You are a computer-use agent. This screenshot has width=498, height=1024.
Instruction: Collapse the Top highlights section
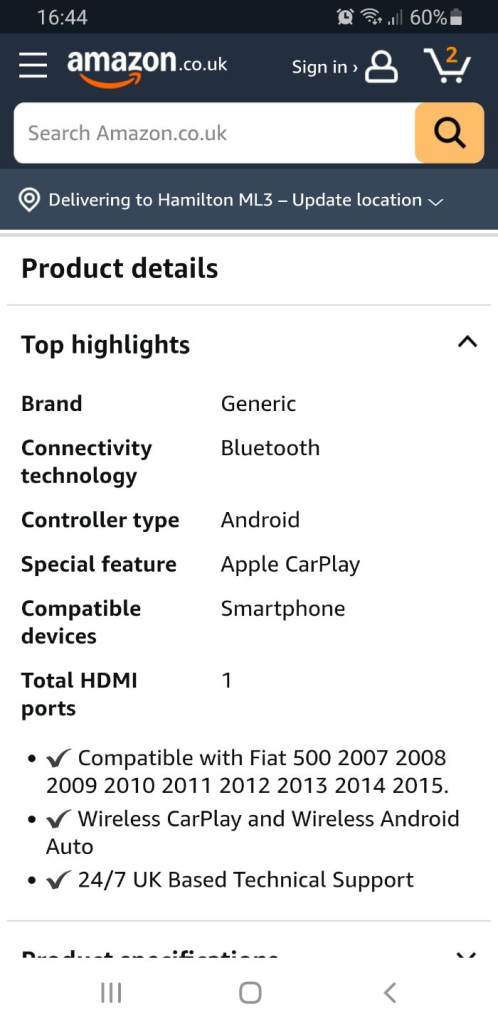(467, 342)
